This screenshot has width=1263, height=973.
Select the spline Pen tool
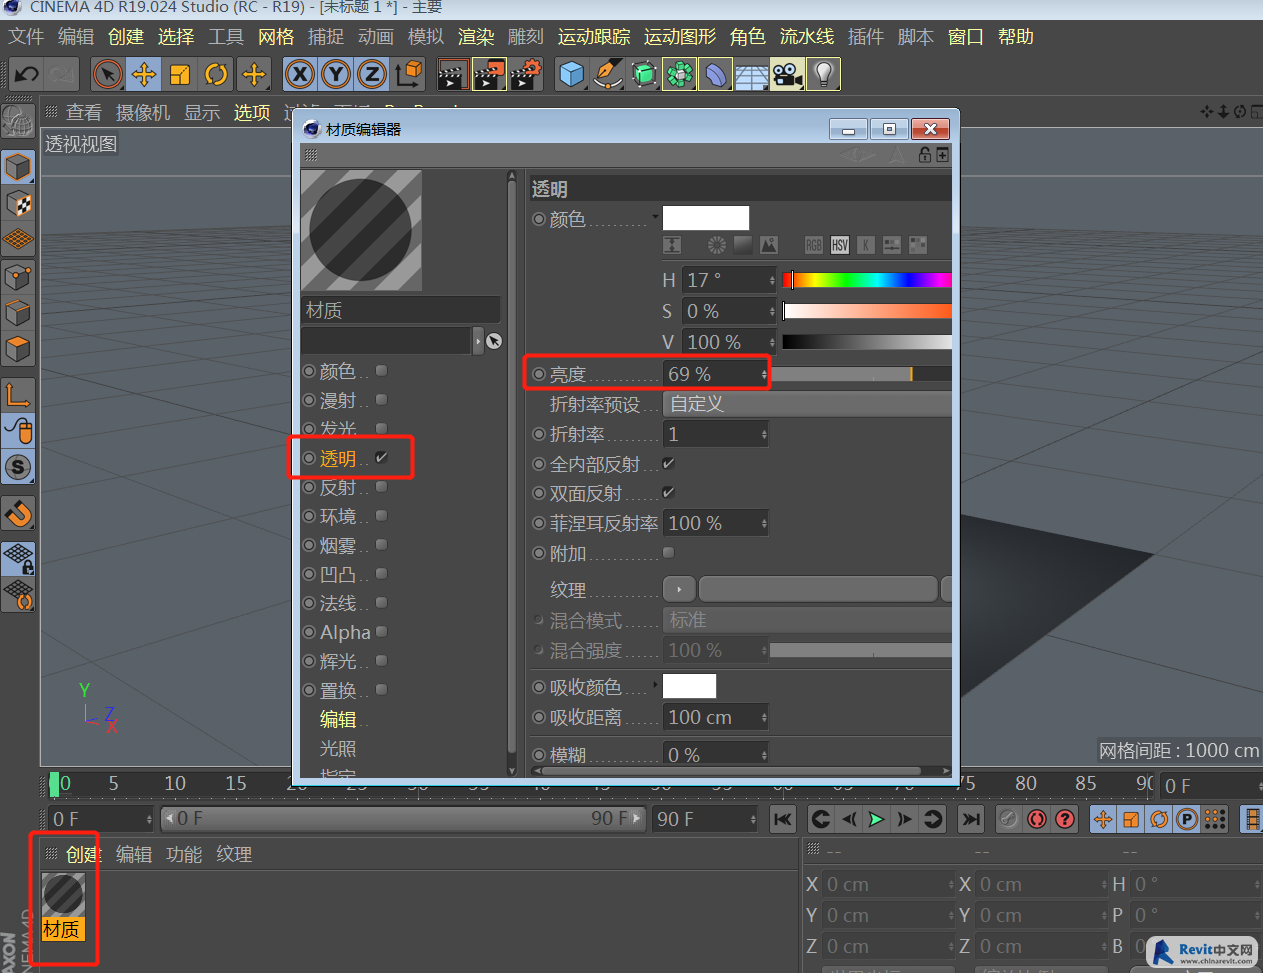pos(608,74)
